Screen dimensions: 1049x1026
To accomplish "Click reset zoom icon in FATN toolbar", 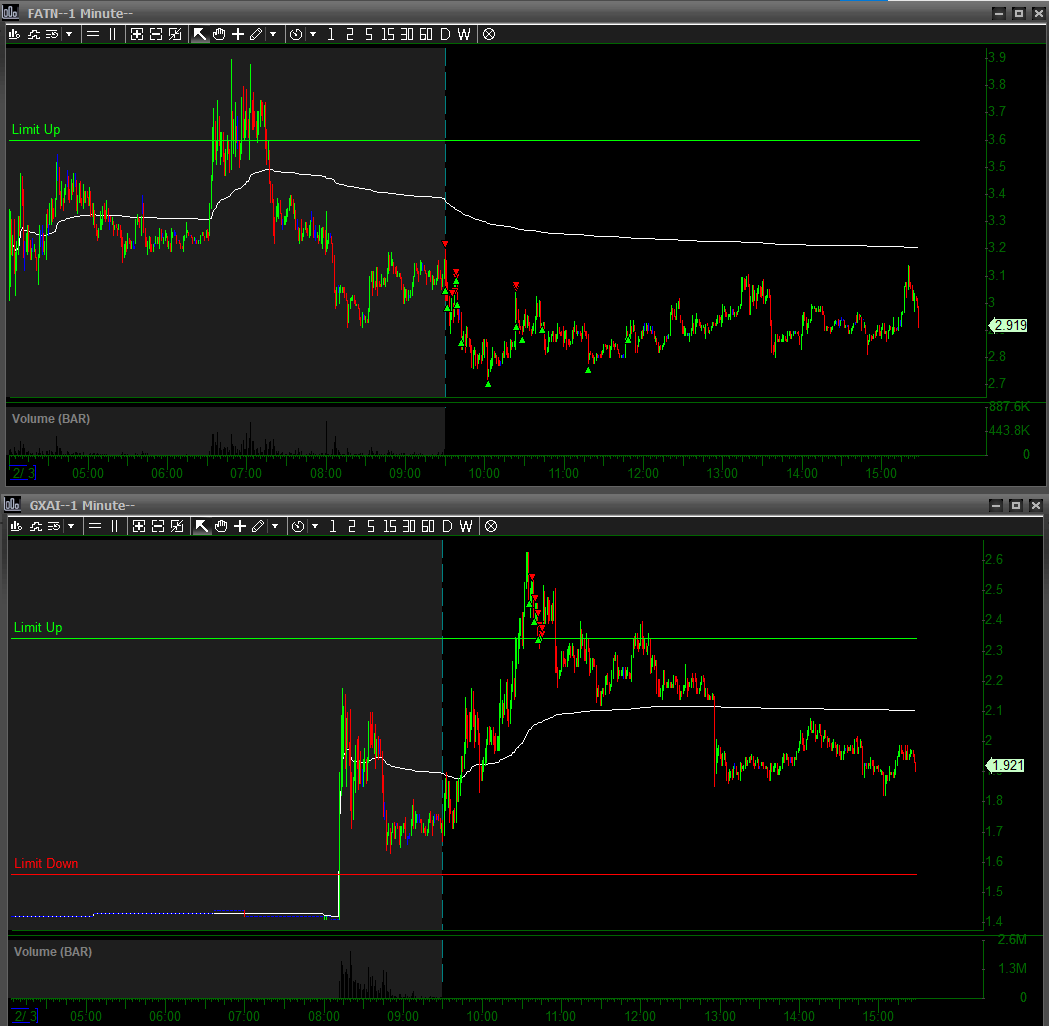I will pos(175,34).
